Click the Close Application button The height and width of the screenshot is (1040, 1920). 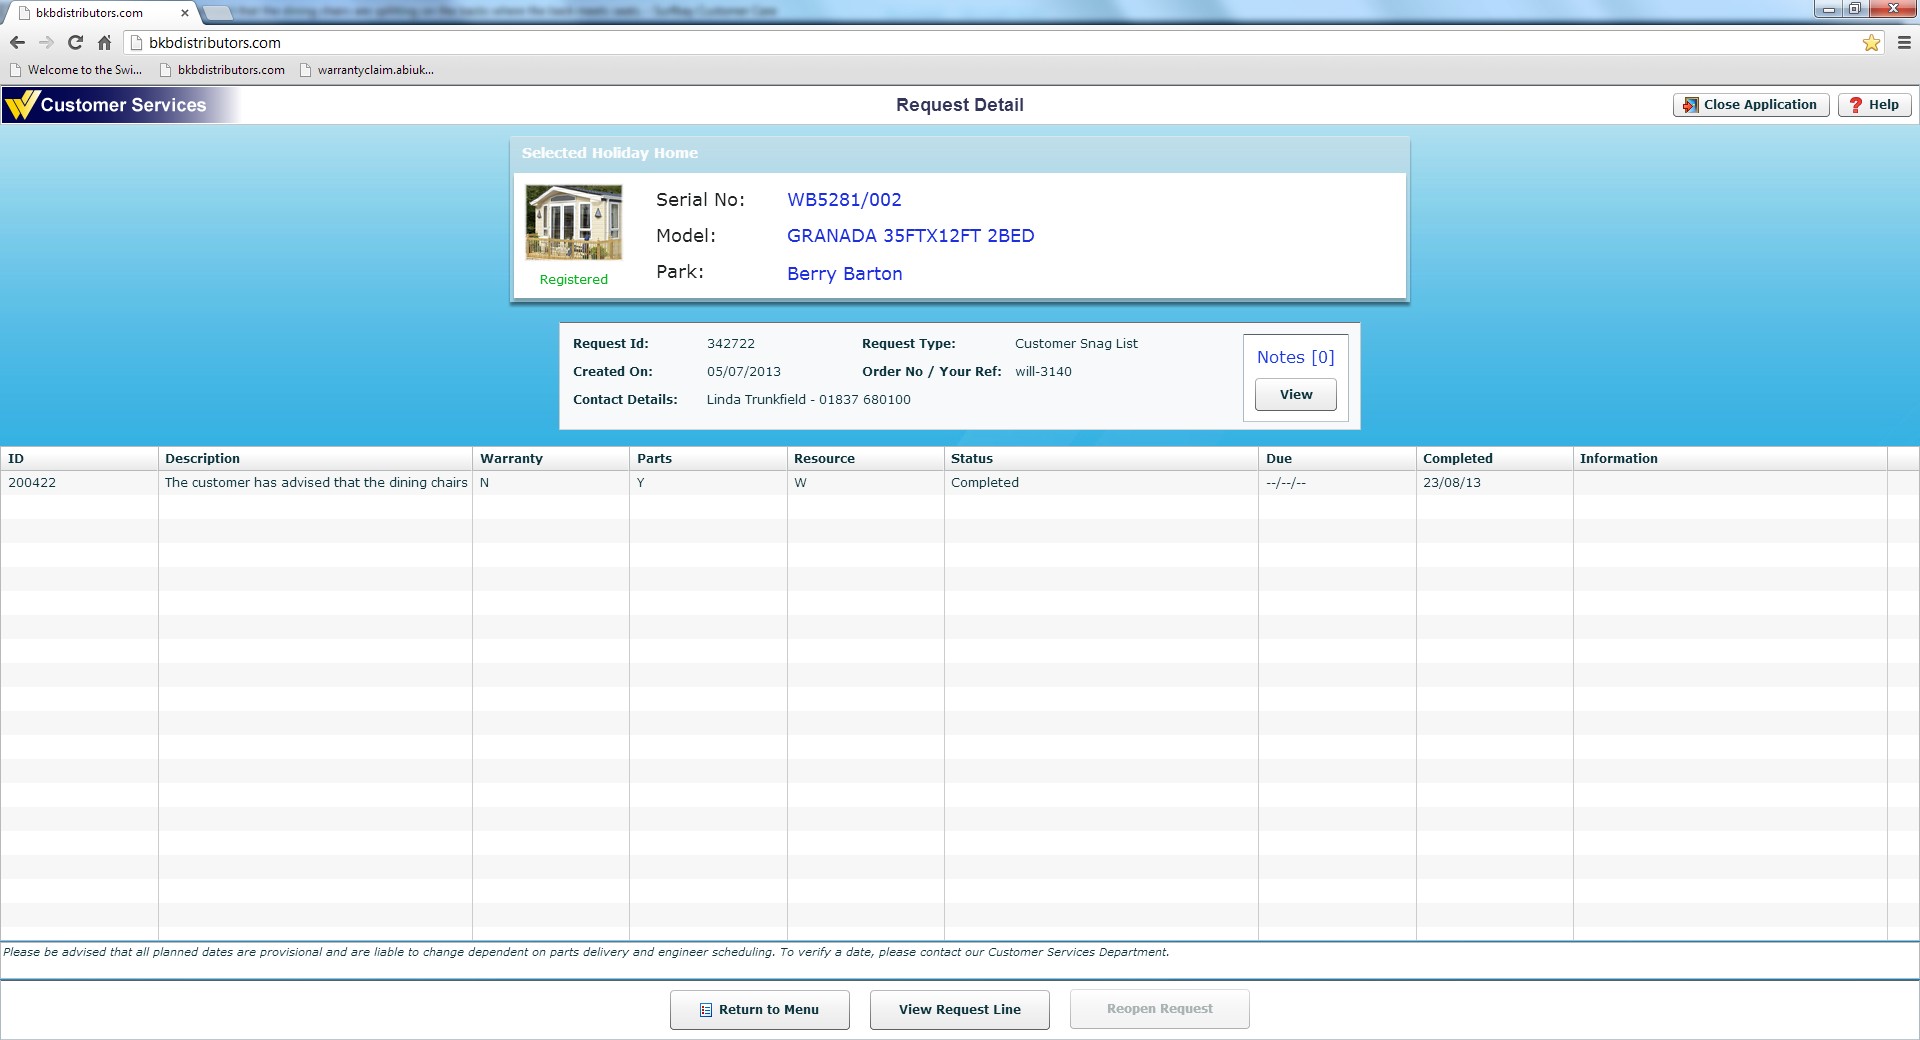1750,105
